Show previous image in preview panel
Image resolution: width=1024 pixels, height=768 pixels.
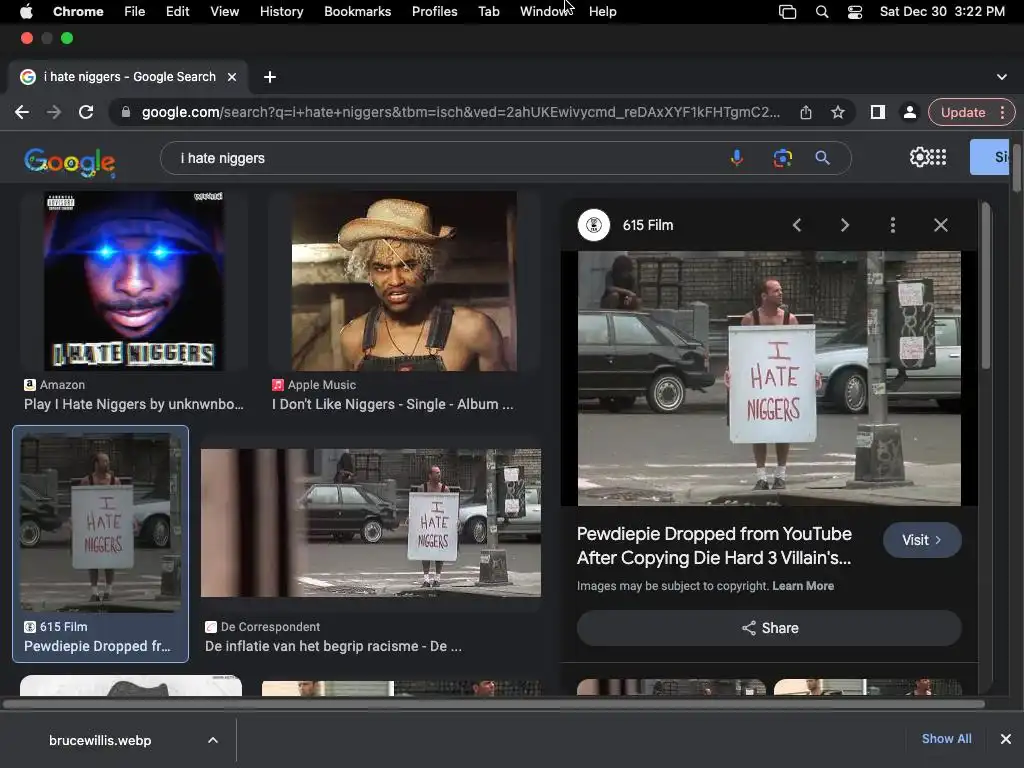(x=797, y=225)
